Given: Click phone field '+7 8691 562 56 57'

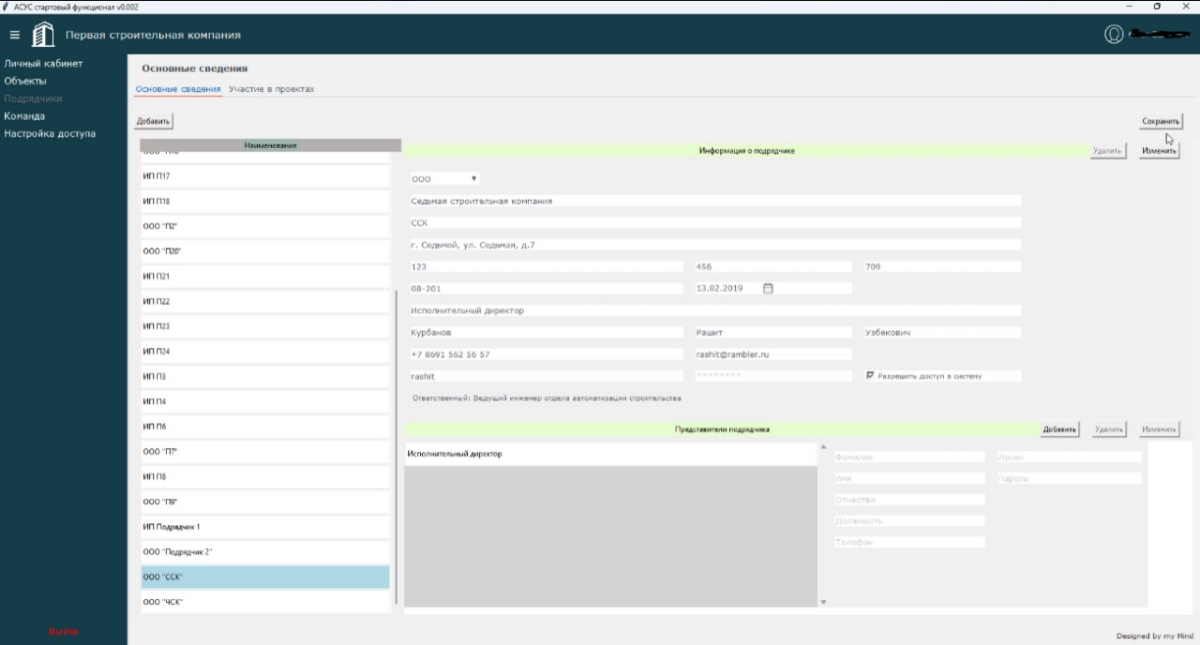Looking at the screenshot, I should [x=545, y=354].
